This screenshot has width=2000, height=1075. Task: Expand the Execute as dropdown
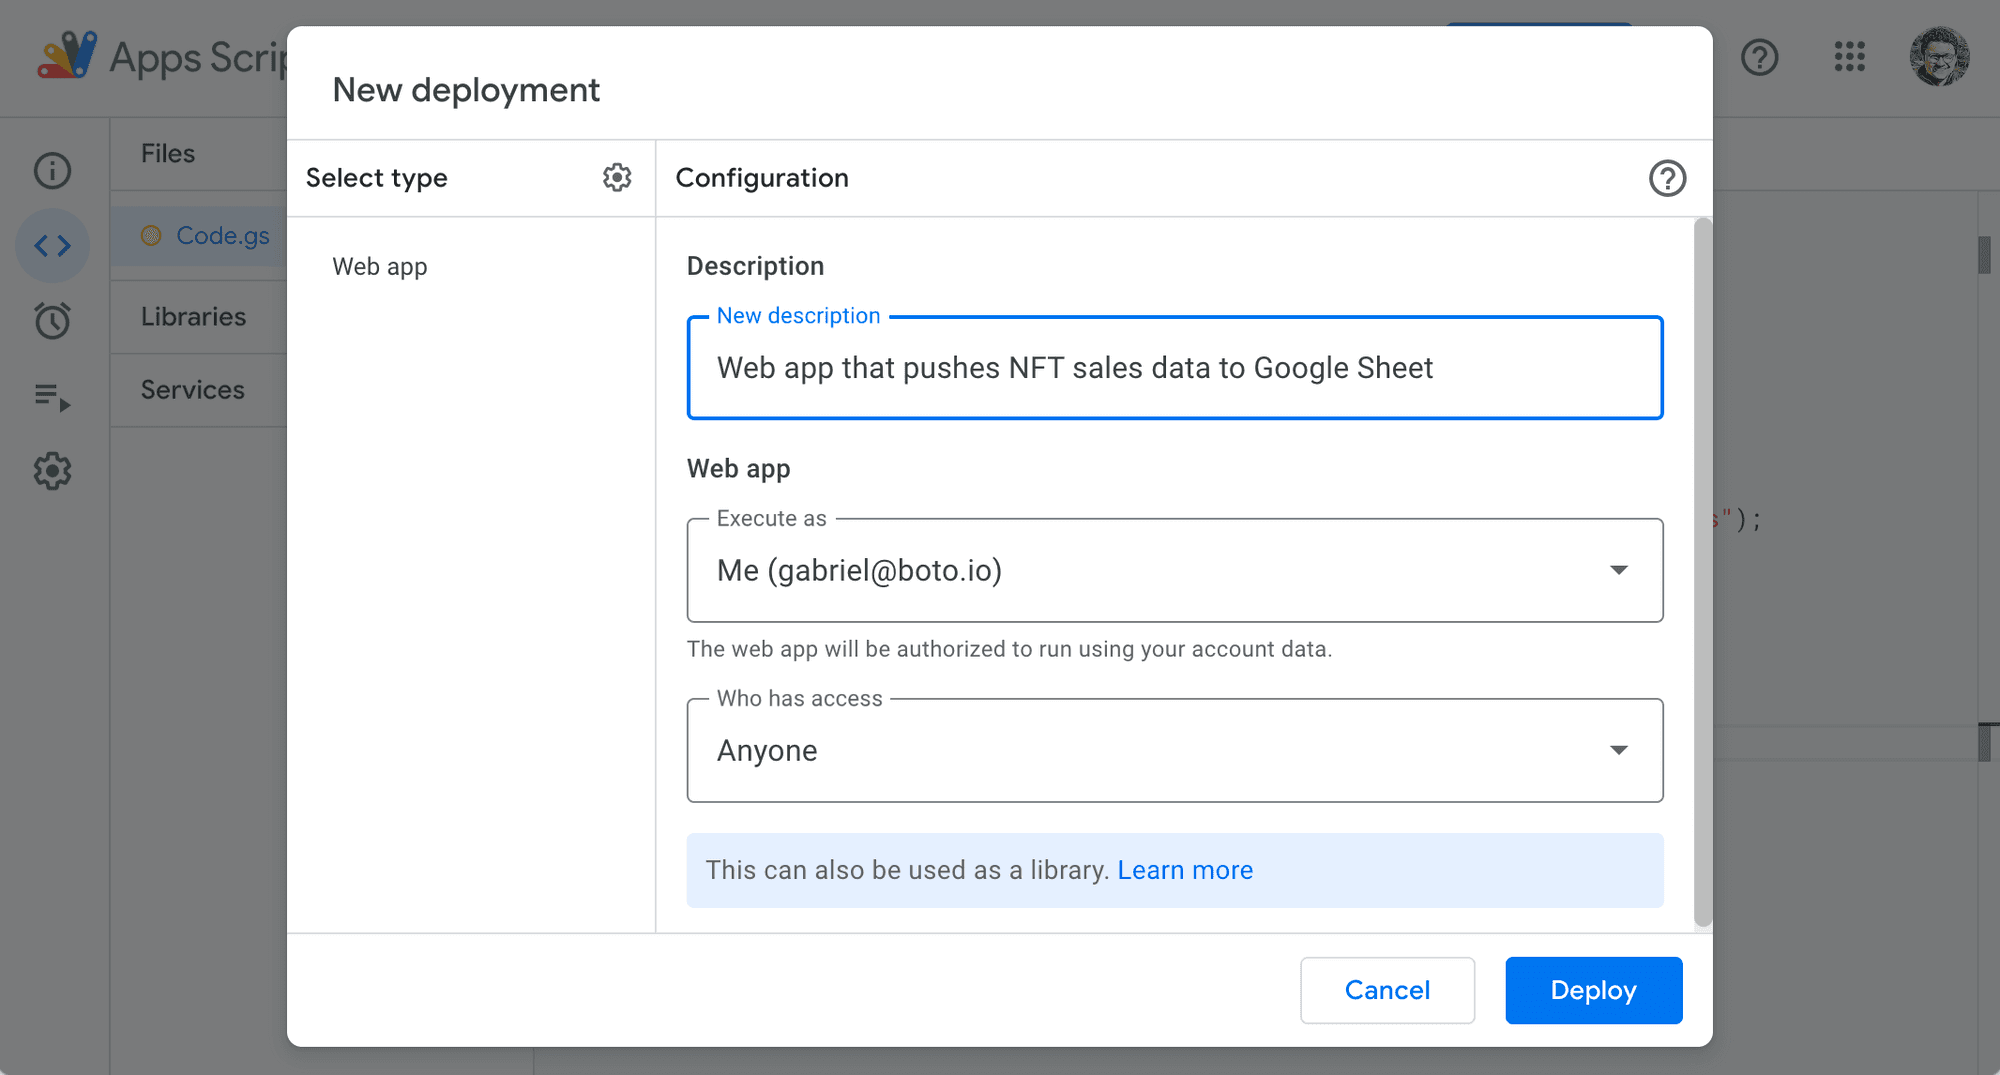pos(1175,570)
